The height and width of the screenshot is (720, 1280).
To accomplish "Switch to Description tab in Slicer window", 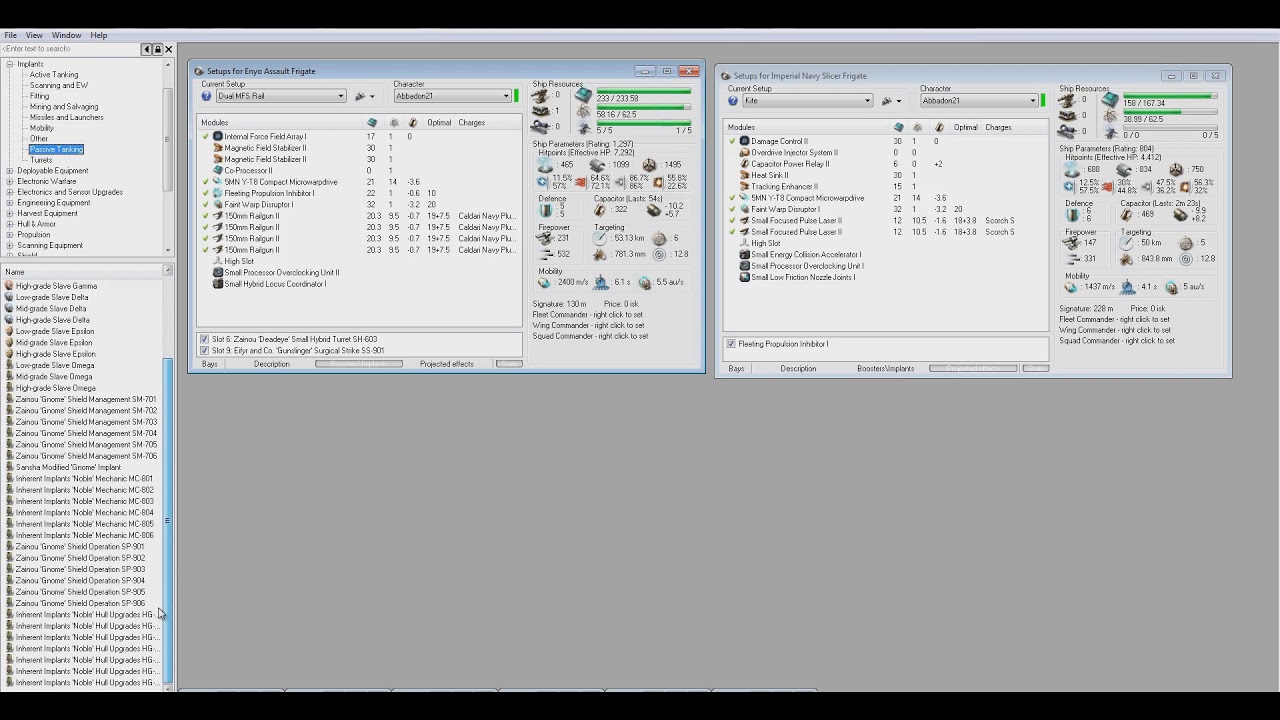I will pyautogui.click(x=798, y=368).
